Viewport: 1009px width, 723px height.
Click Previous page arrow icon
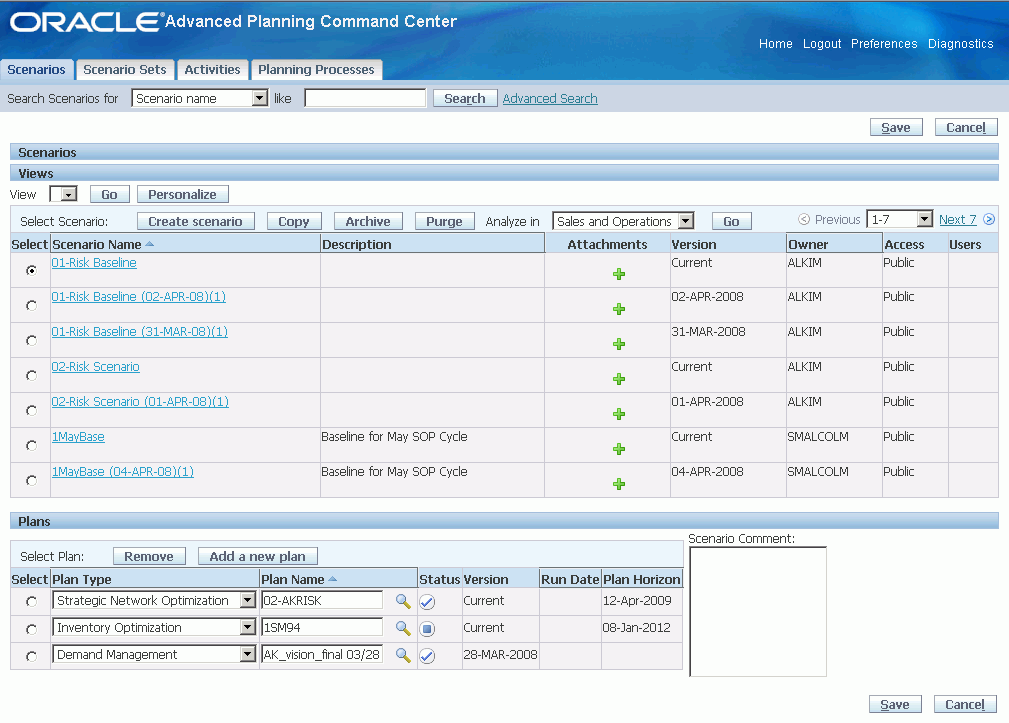tap(804, 219)
